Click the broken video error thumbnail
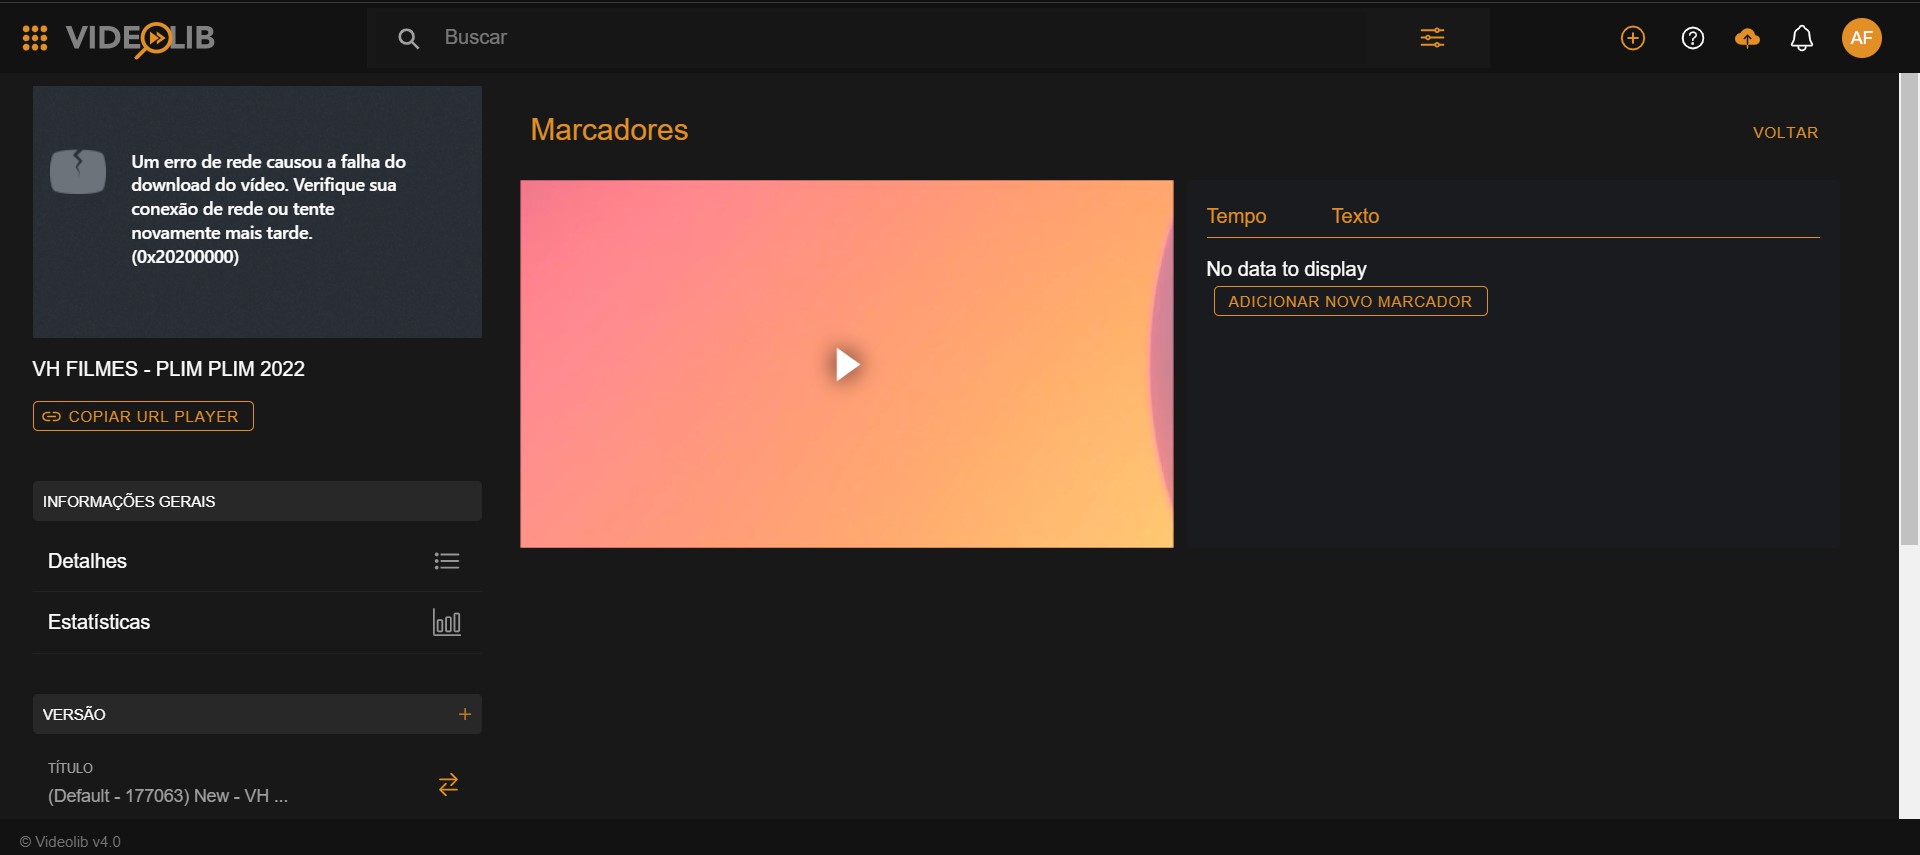The image size is (1920, 855). [x=257, y=212]
